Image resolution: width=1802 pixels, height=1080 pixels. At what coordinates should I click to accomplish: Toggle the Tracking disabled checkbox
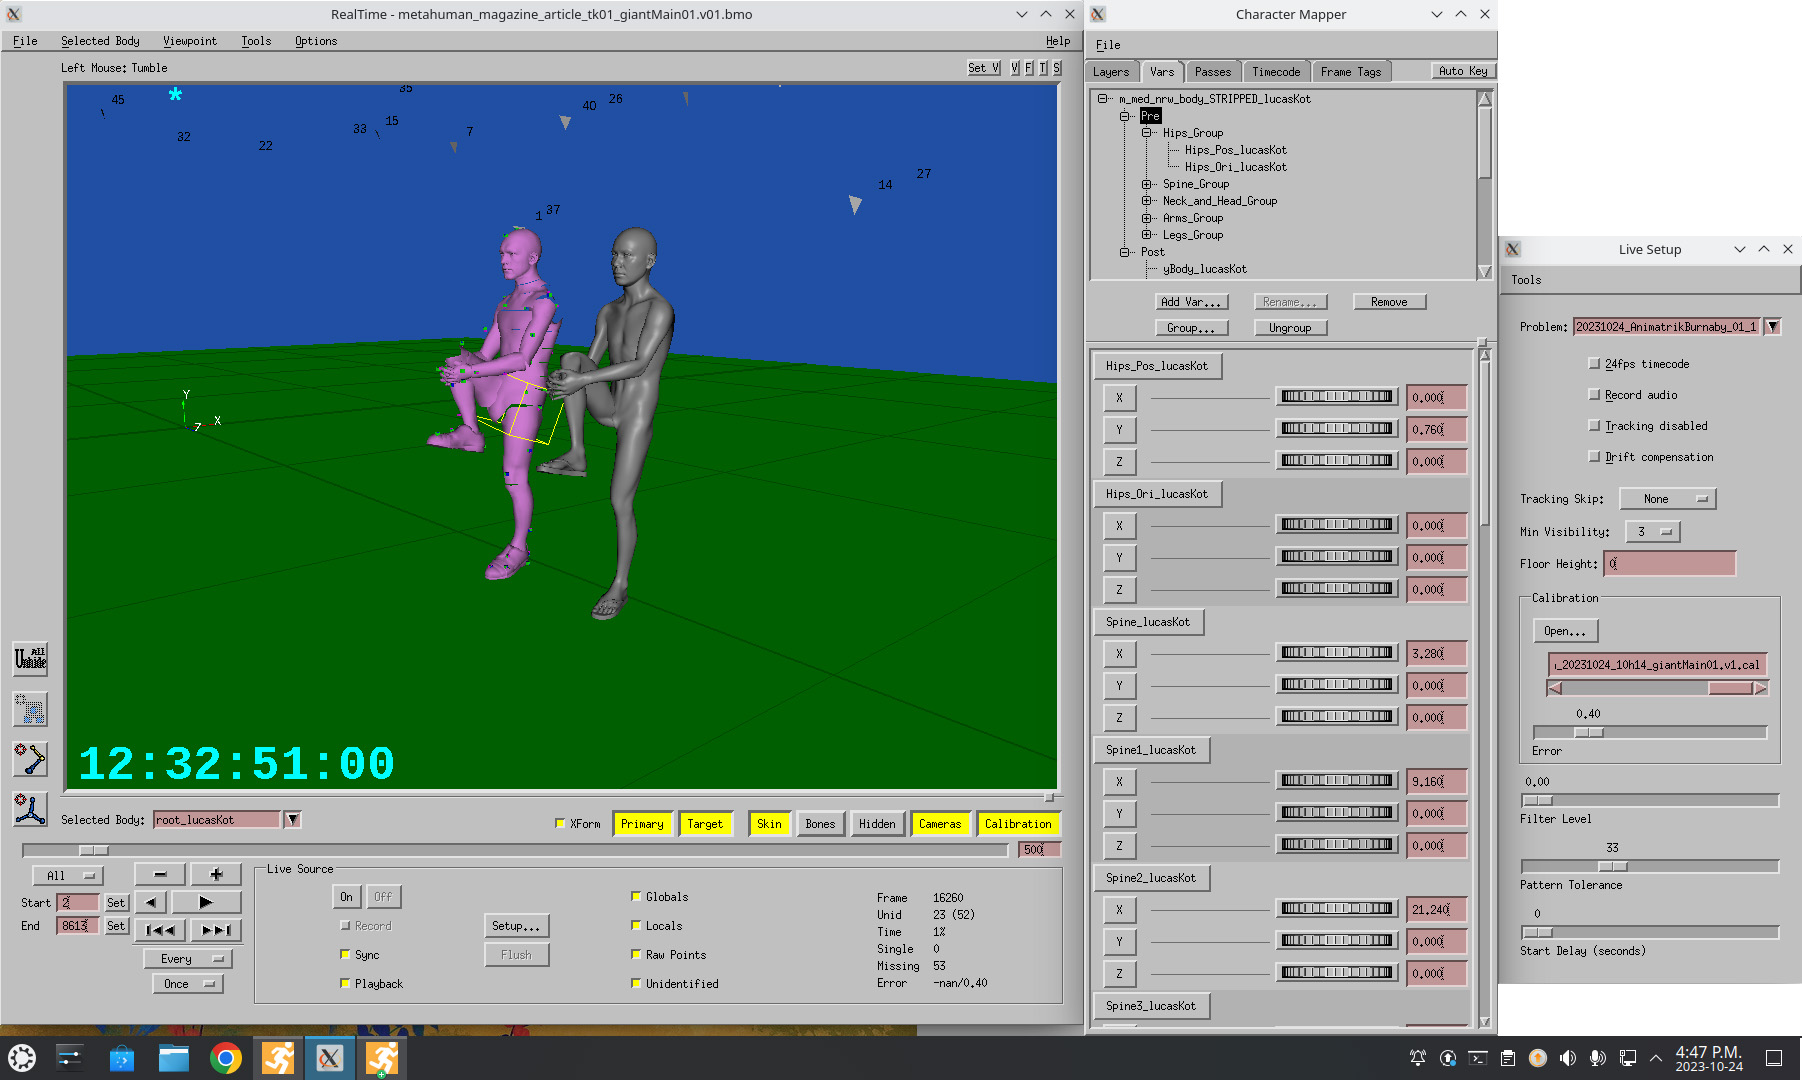1594,426
